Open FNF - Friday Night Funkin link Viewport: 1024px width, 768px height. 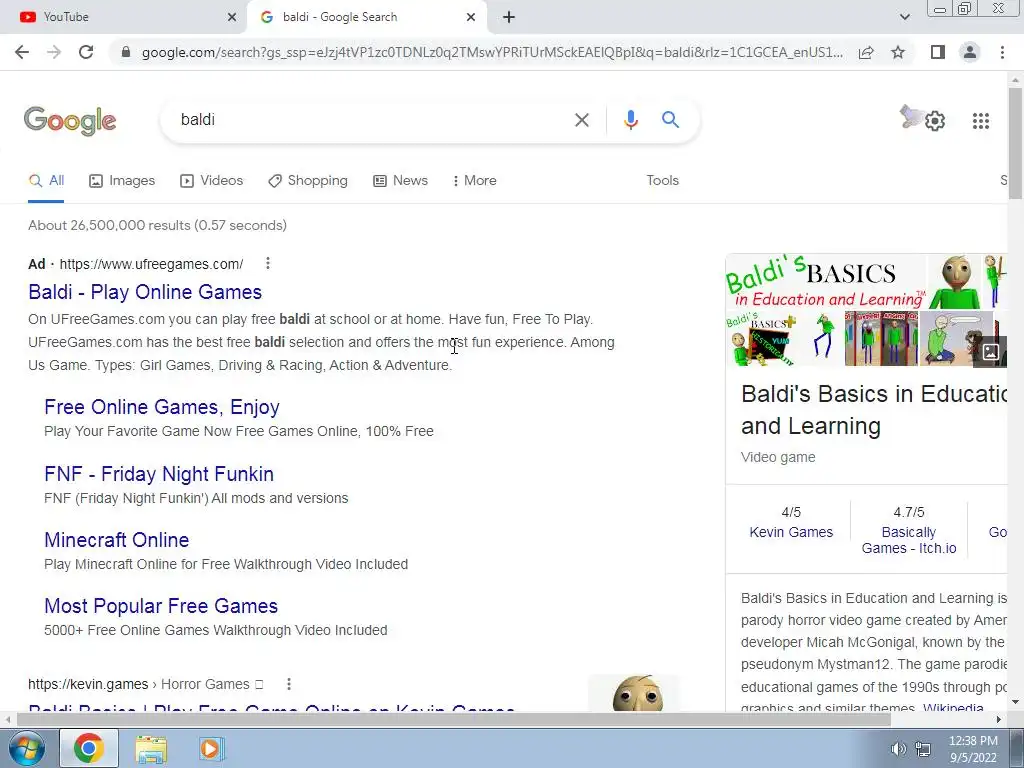pyautogui.click(x=159, y=474)
